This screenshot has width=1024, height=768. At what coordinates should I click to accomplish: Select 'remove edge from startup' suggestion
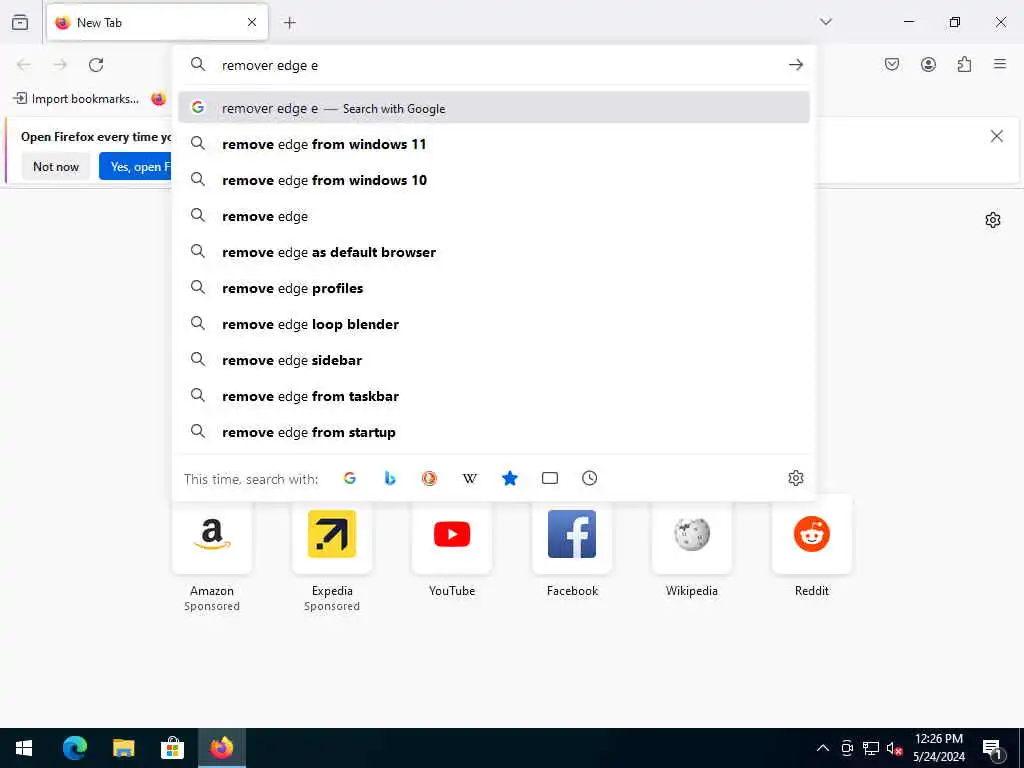point(494,432)
